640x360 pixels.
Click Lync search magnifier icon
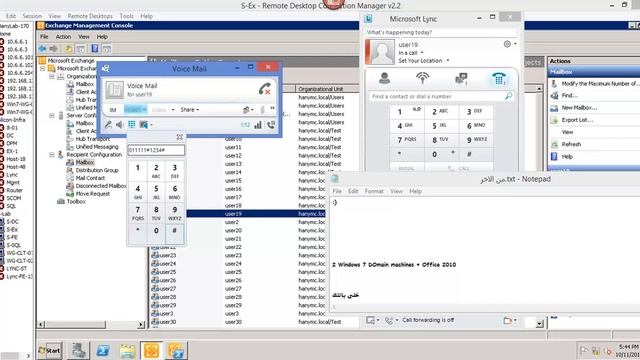[x=508, y=96]
